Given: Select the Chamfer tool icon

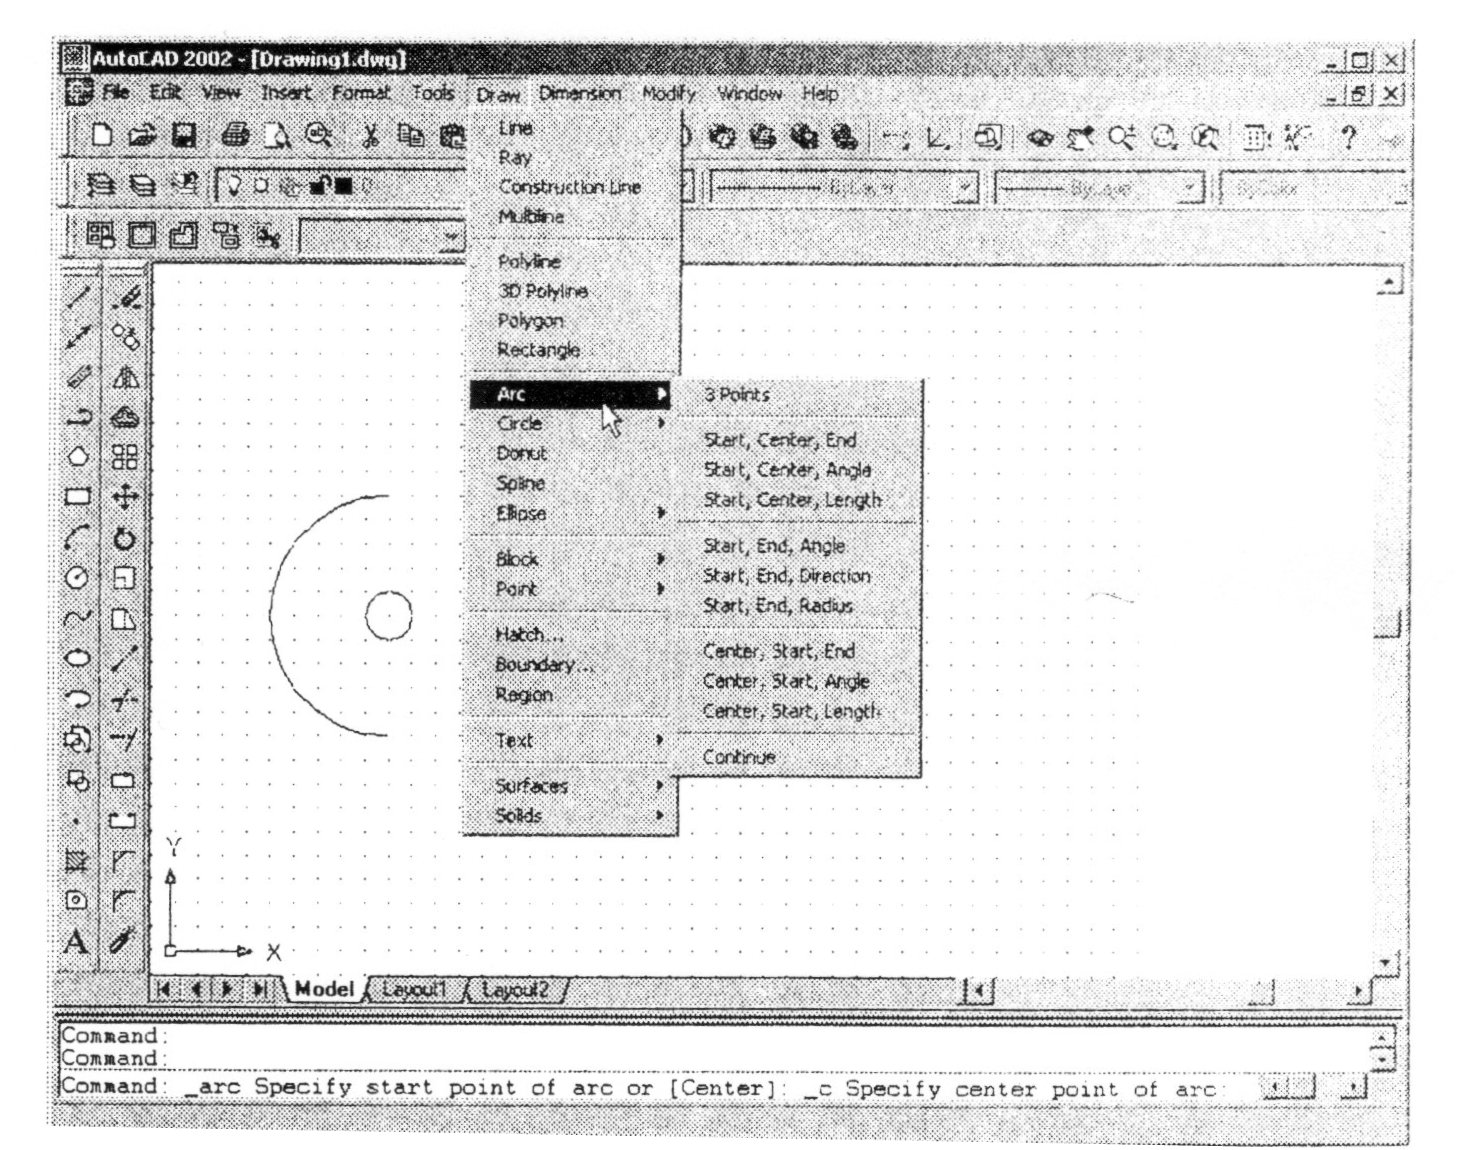Looking at the screenshot, I should pos(125,860).
